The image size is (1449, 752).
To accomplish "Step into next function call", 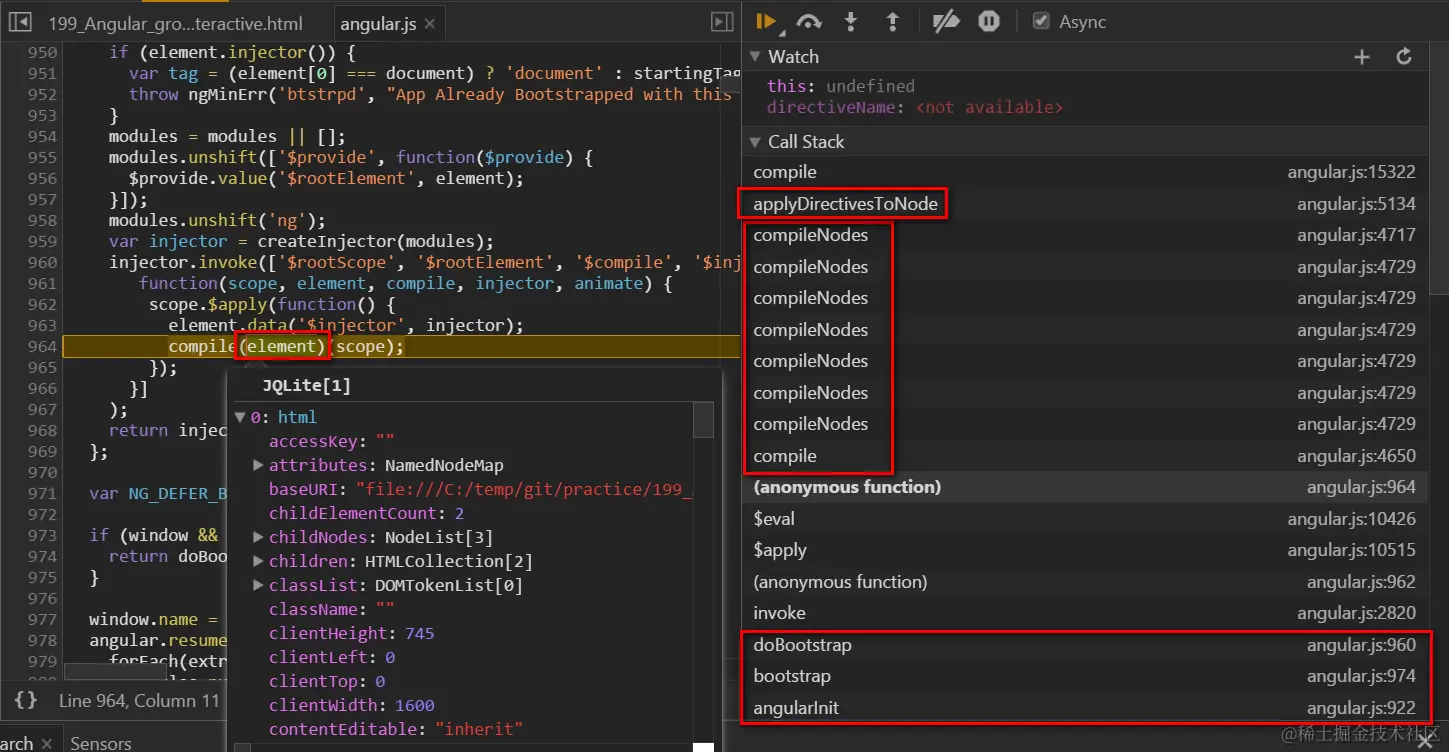I will click(851, 21).
